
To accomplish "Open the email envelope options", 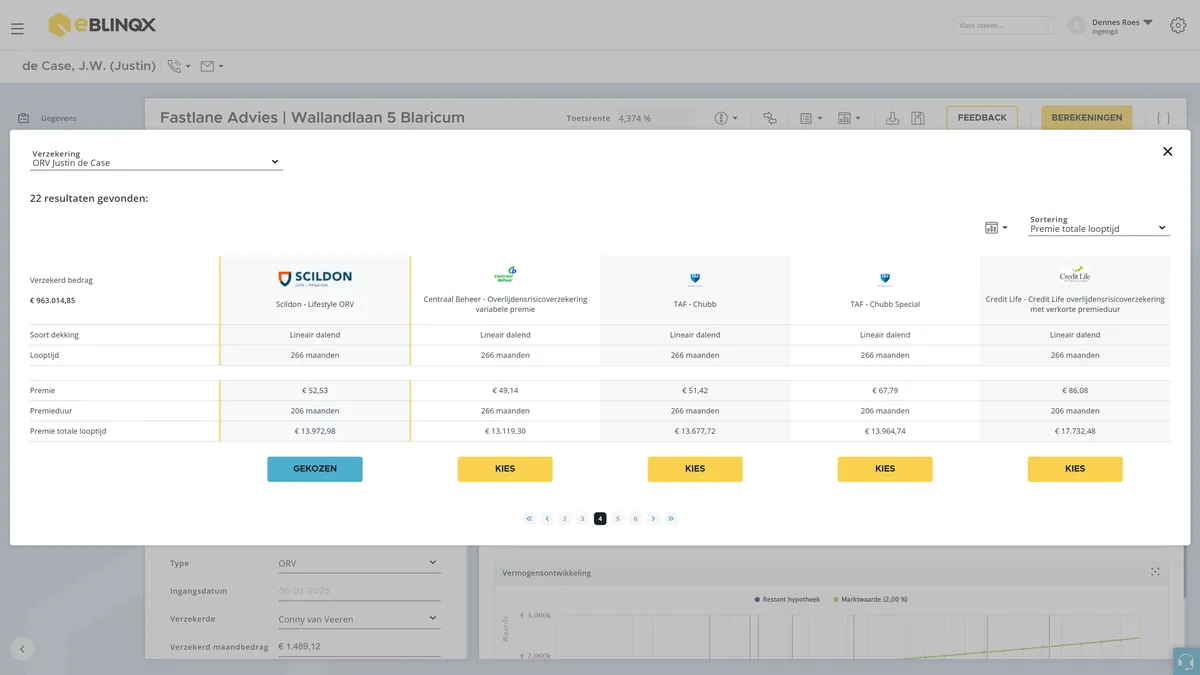I will tap(211, 66).
